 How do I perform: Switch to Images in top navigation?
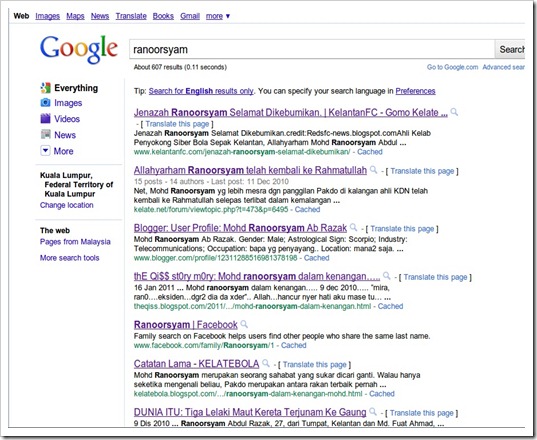[x=48, y=16]
